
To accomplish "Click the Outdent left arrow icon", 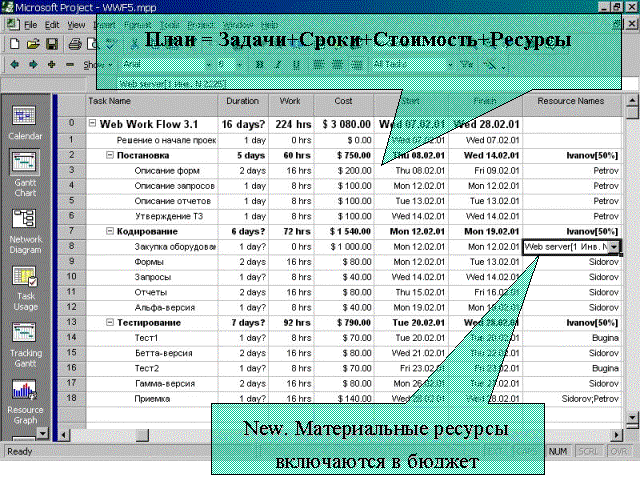I will click(x=15, y=65).
